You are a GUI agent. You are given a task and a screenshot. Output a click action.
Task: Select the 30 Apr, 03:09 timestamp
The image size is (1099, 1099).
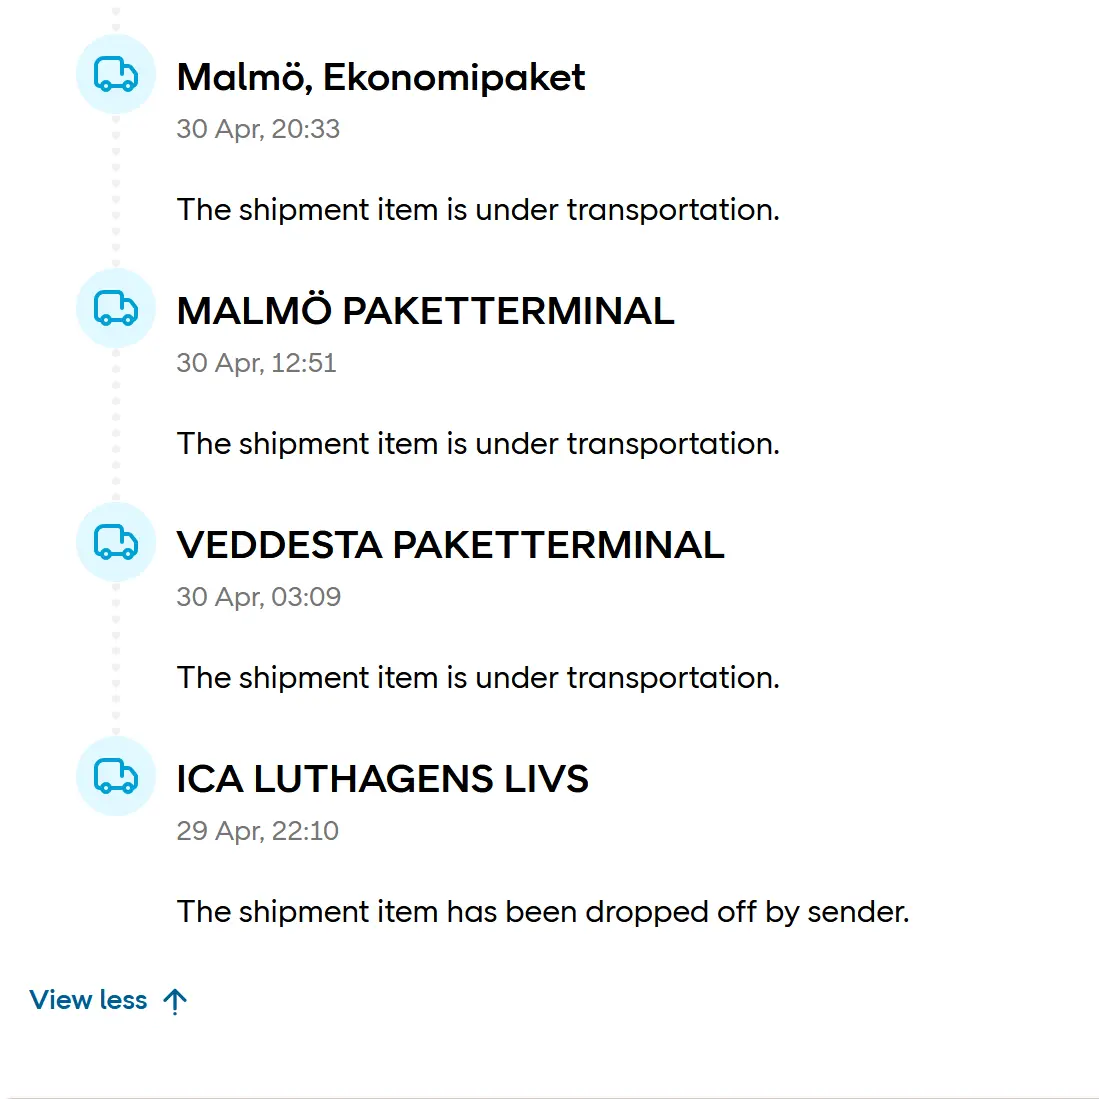point(258,597)
